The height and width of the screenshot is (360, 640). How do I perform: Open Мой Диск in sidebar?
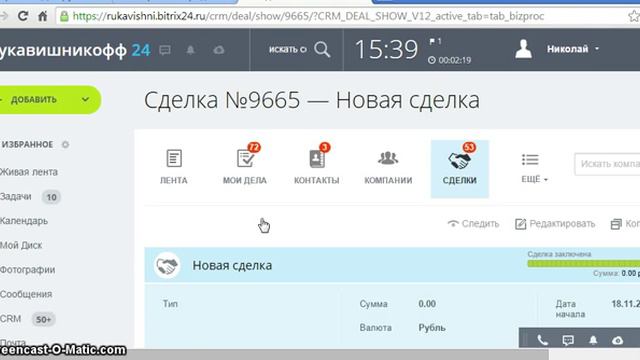click(21, 245)
